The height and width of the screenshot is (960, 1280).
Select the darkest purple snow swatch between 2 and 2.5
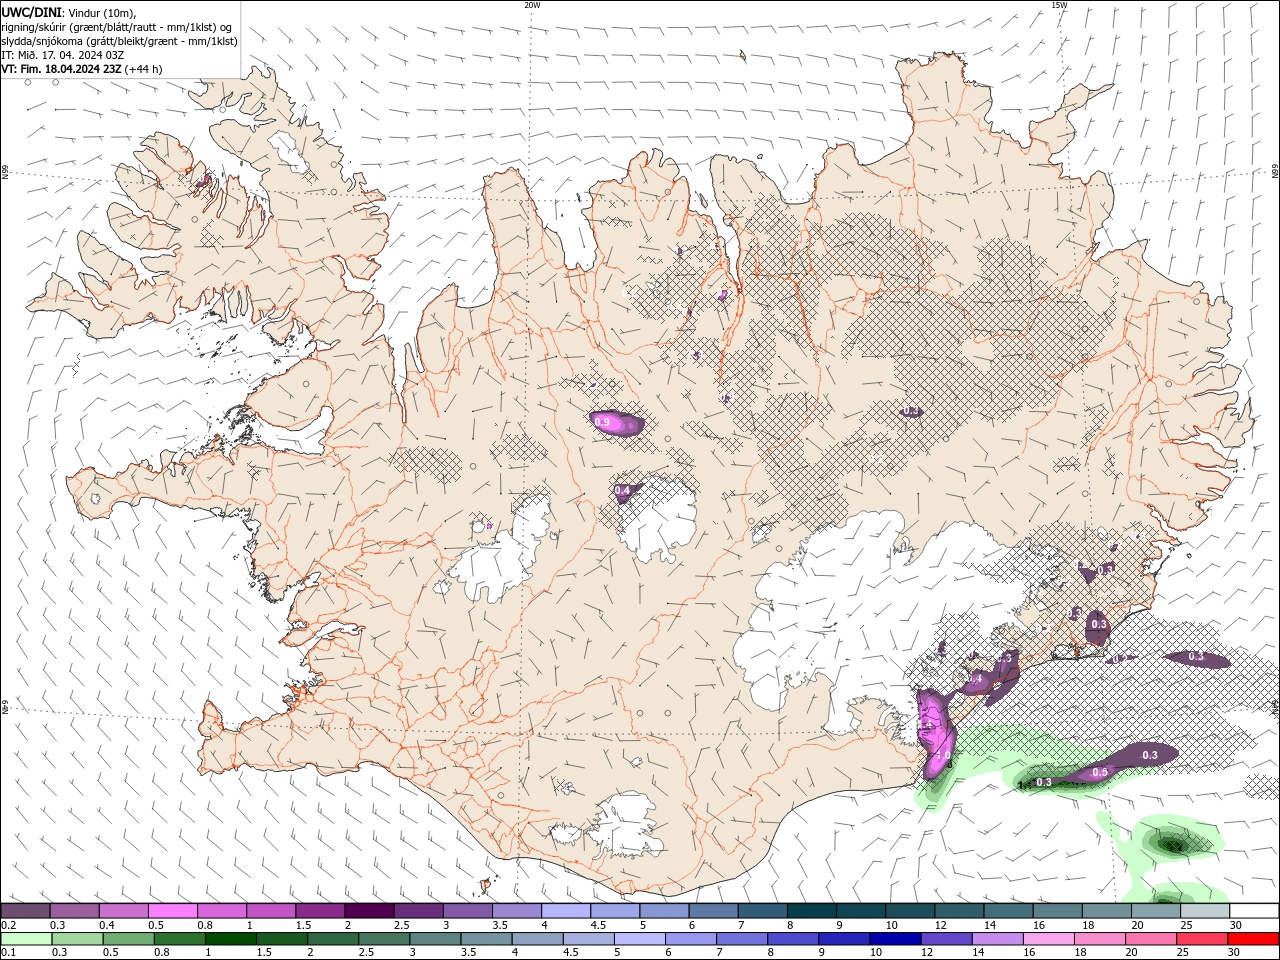click(x=369, y=911)
